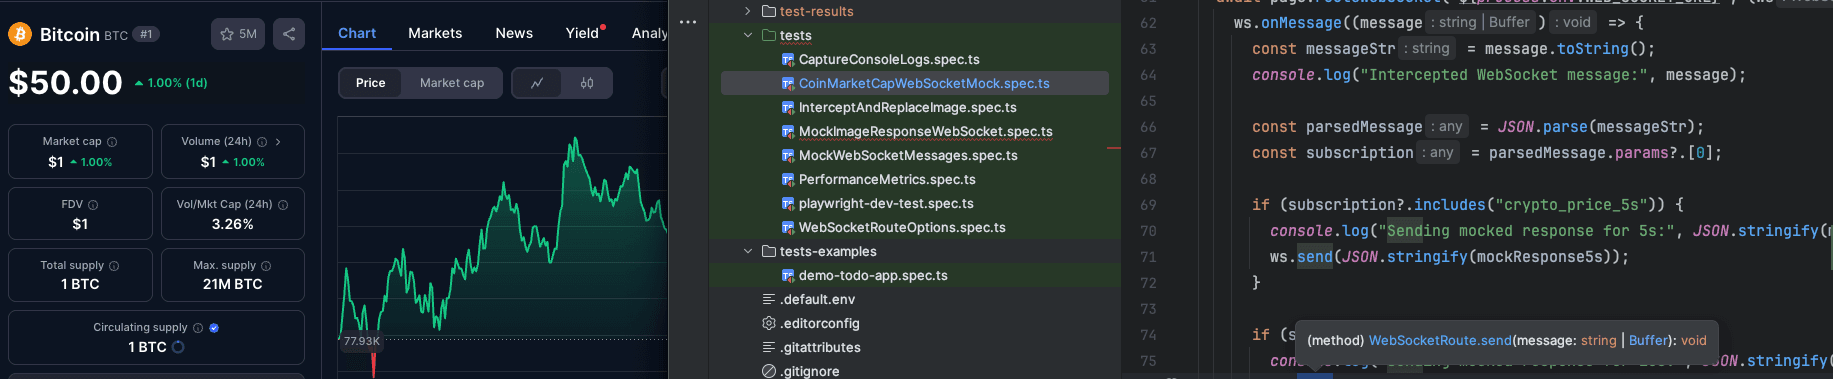Open the Yield tab
Viewport: 1833px width, 379px height.
click(x=583, y=33)
